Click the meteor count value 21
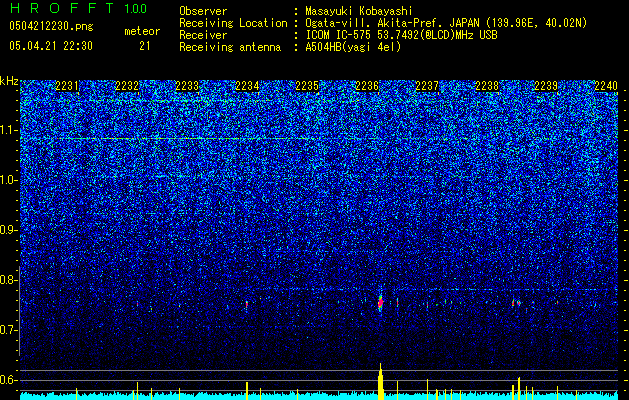Screen dimensions: 629x400 (145, 46)
